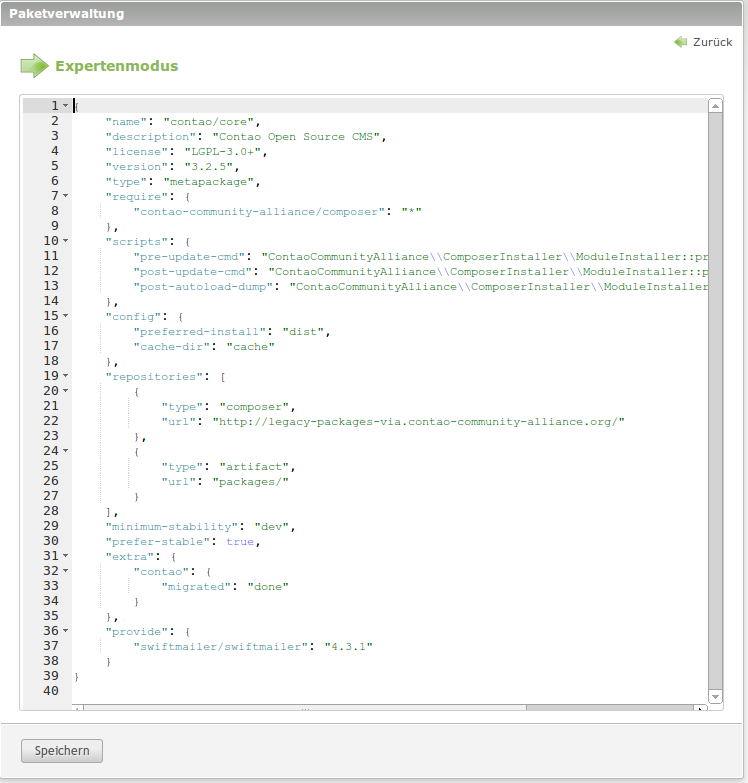
Task: Fold the "require" block at line 7
Action: click(65, 196)
